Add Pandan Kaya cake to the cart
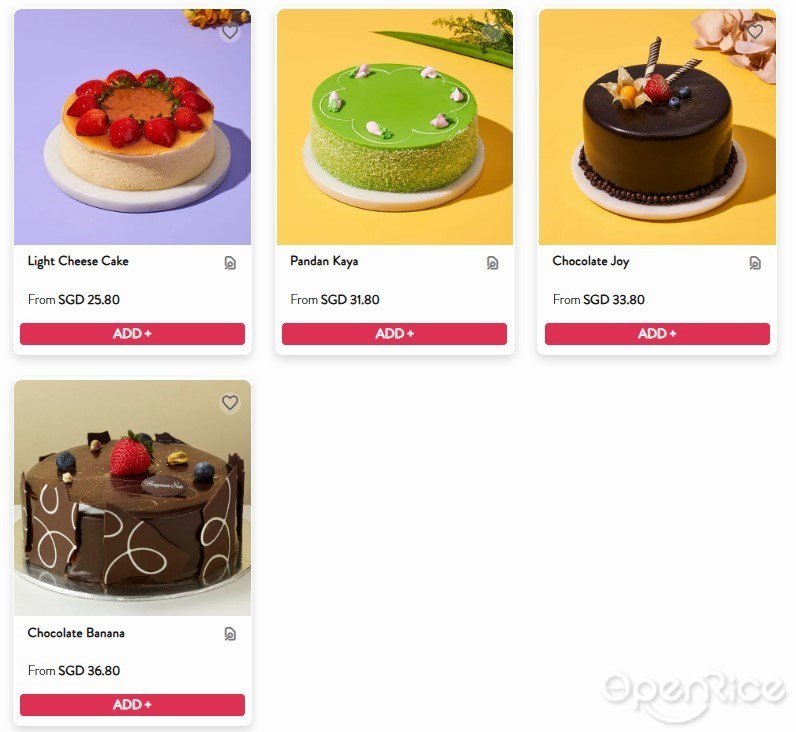Screen dimensions: 796x732 tap(394, 334)
